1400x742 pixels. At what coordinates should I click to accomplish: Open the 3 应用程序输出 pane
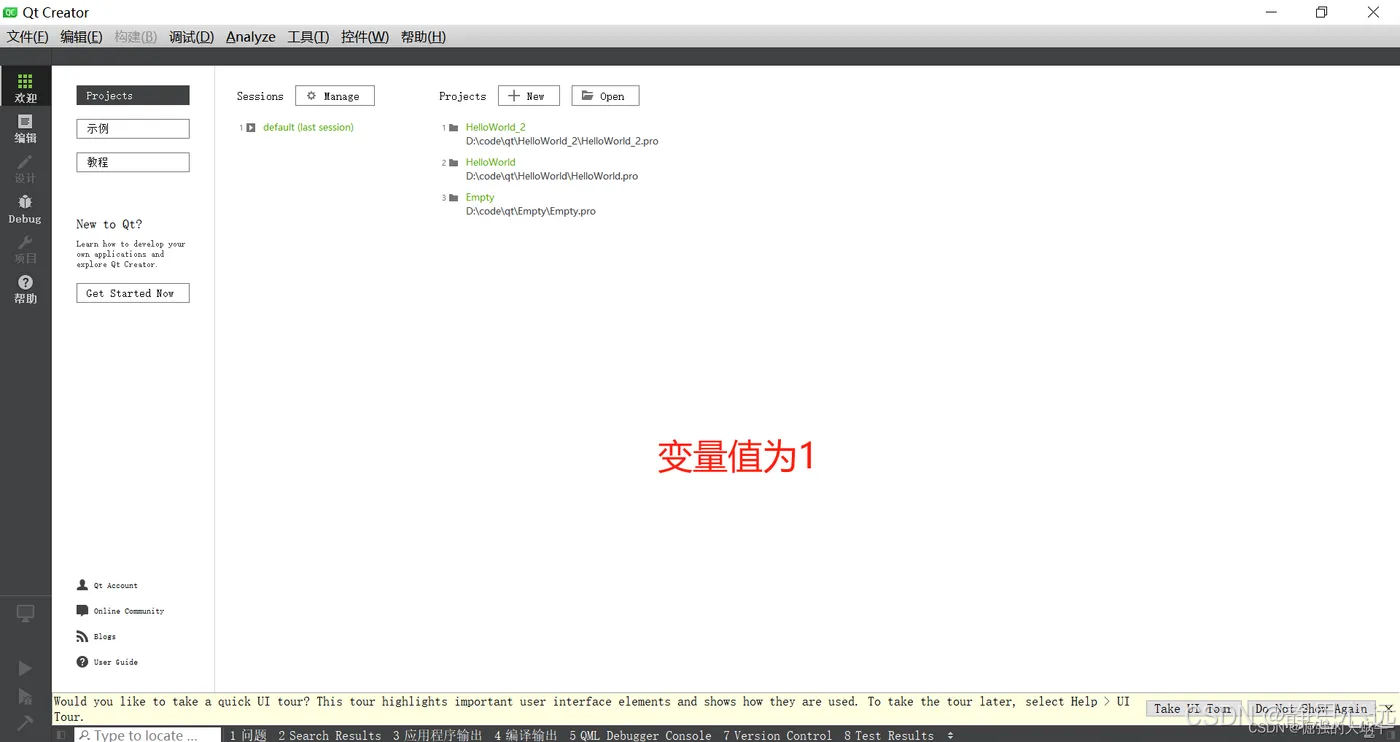point(438,735)
